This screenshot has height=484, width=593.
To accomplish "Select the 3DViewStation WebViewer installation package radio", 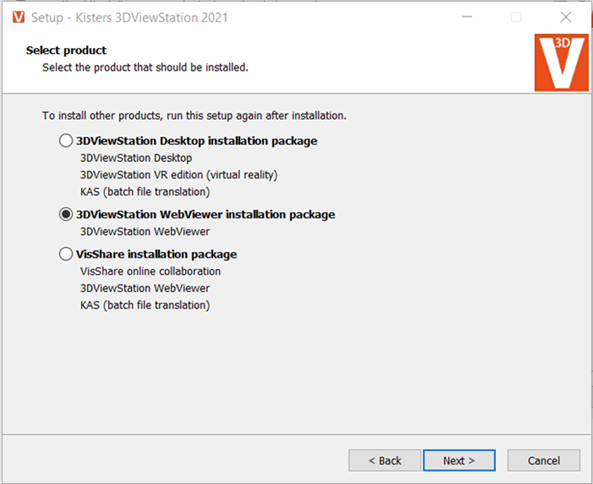I will (66, 214).
